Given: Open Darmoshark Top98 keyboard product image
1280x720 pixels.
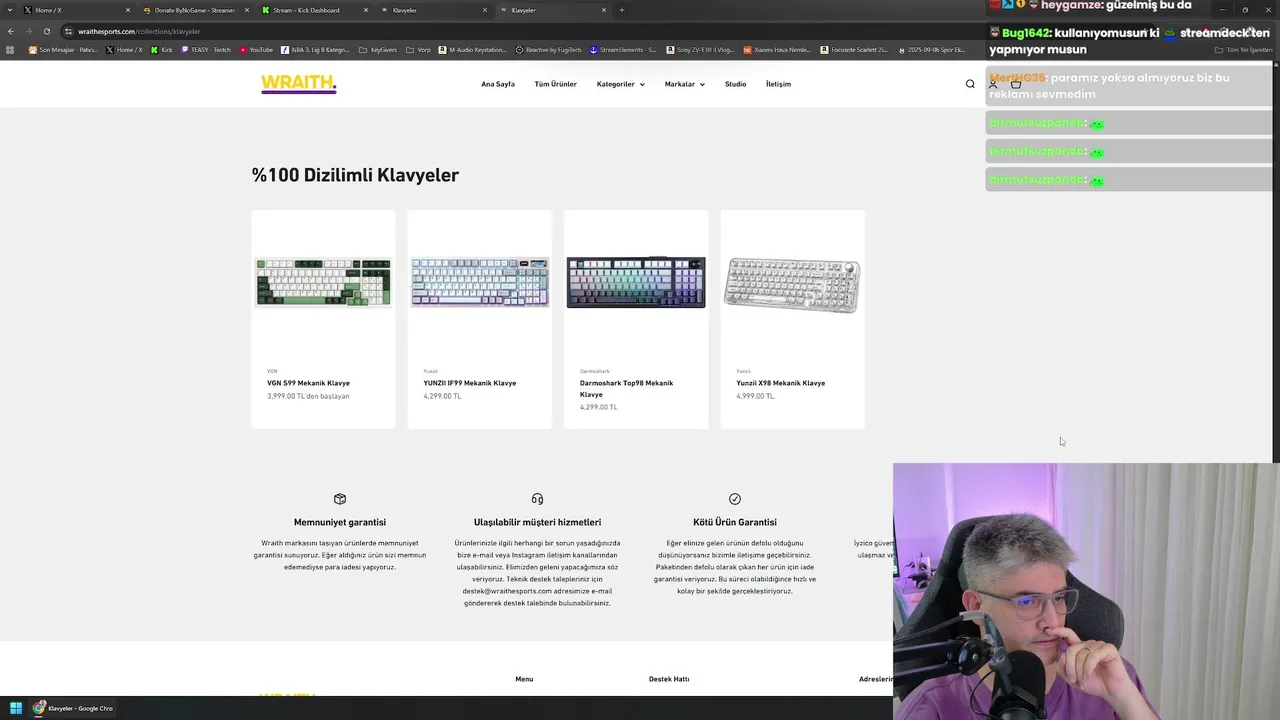Looking at the screenshot, I should point(636,282).
